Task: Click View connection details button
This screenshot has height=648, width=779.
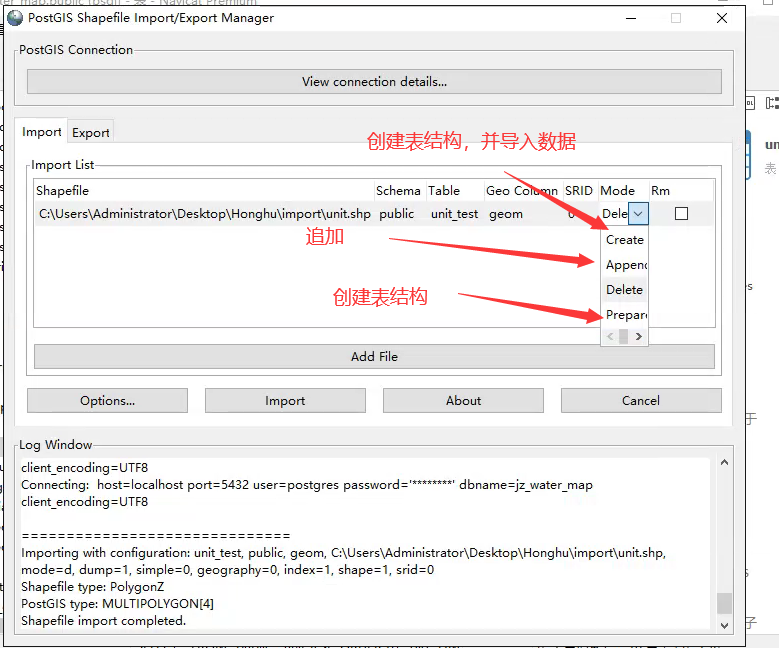Action: point(374,82)
